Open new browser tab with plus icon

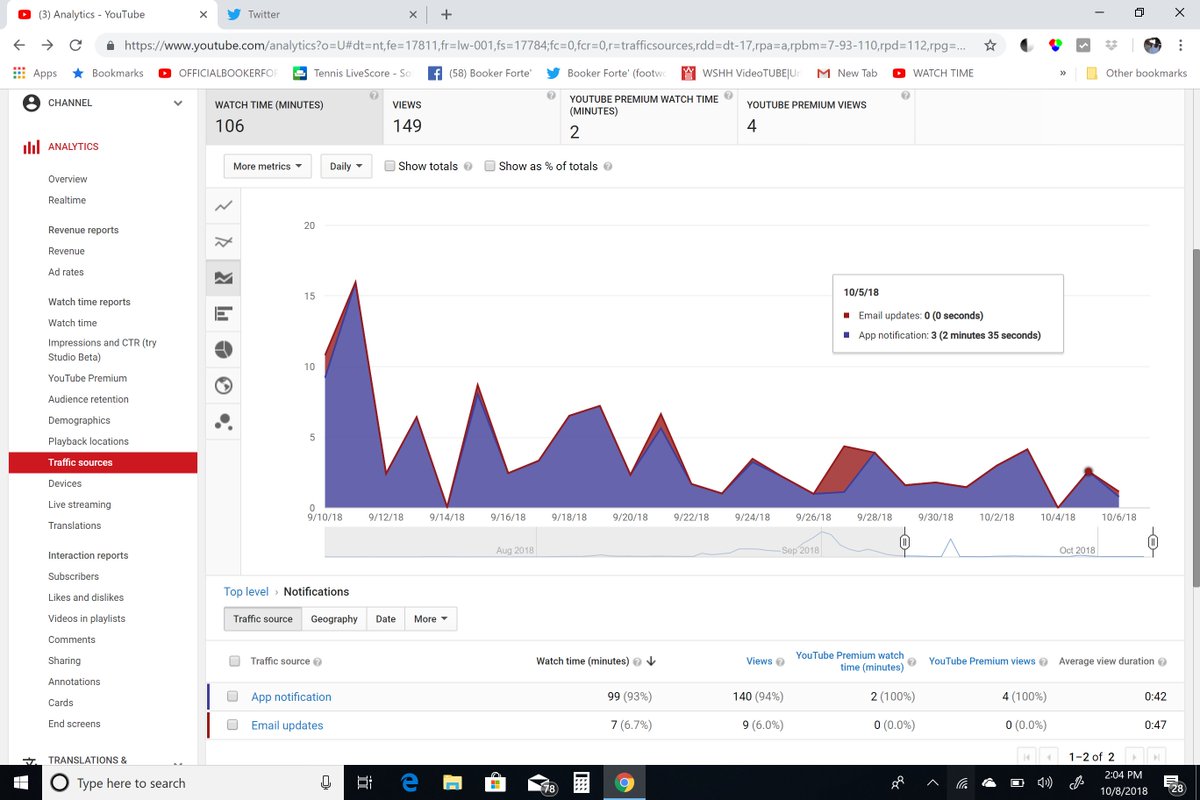tap(446, 14)
